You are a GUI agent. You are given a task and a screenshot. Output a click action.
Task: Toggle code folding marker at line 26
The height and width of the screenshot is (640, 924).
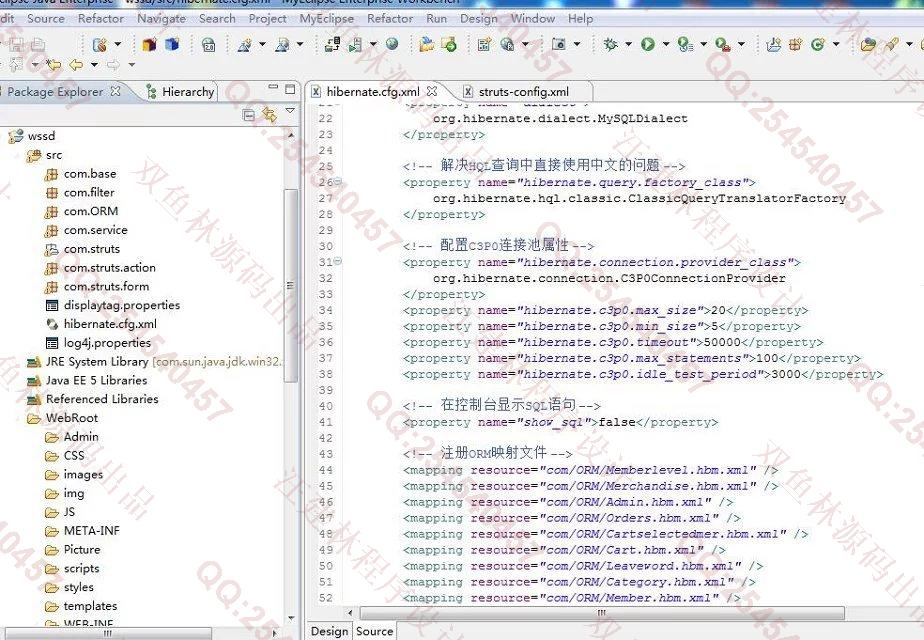tap(338, 182)
